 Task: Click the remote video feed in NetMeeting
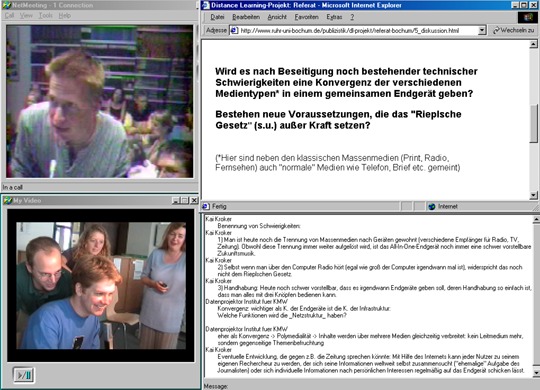point(100,101)
